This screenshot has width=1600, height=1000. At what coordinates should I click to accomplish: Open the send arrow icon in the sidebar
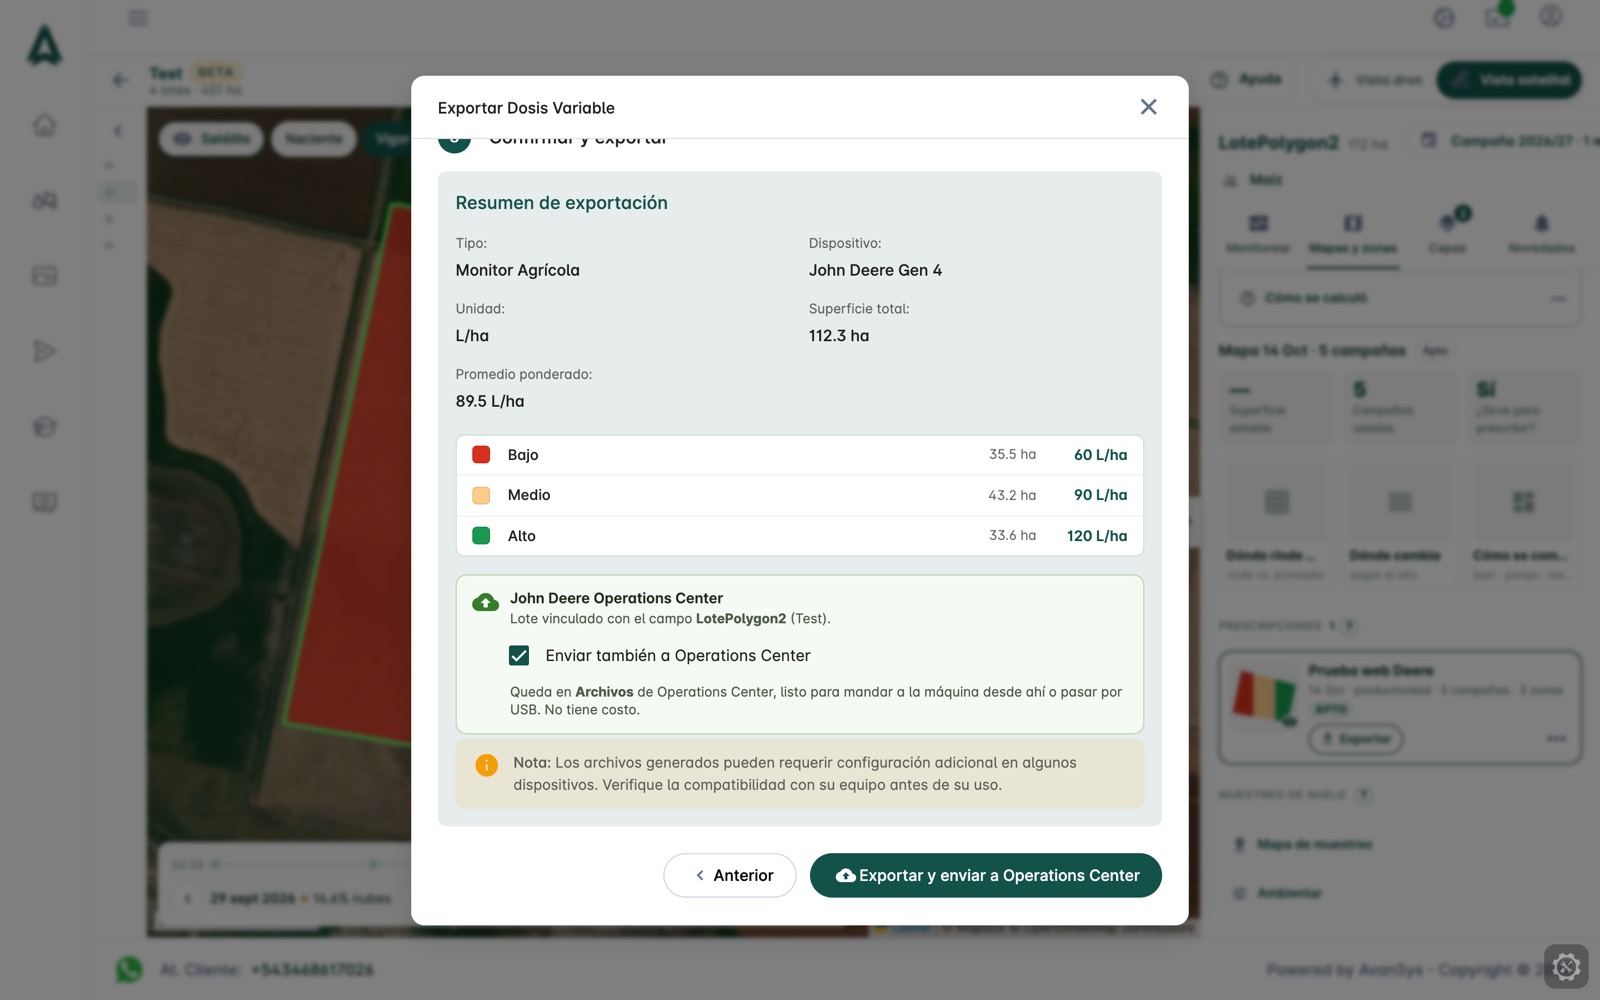[44, 351]
